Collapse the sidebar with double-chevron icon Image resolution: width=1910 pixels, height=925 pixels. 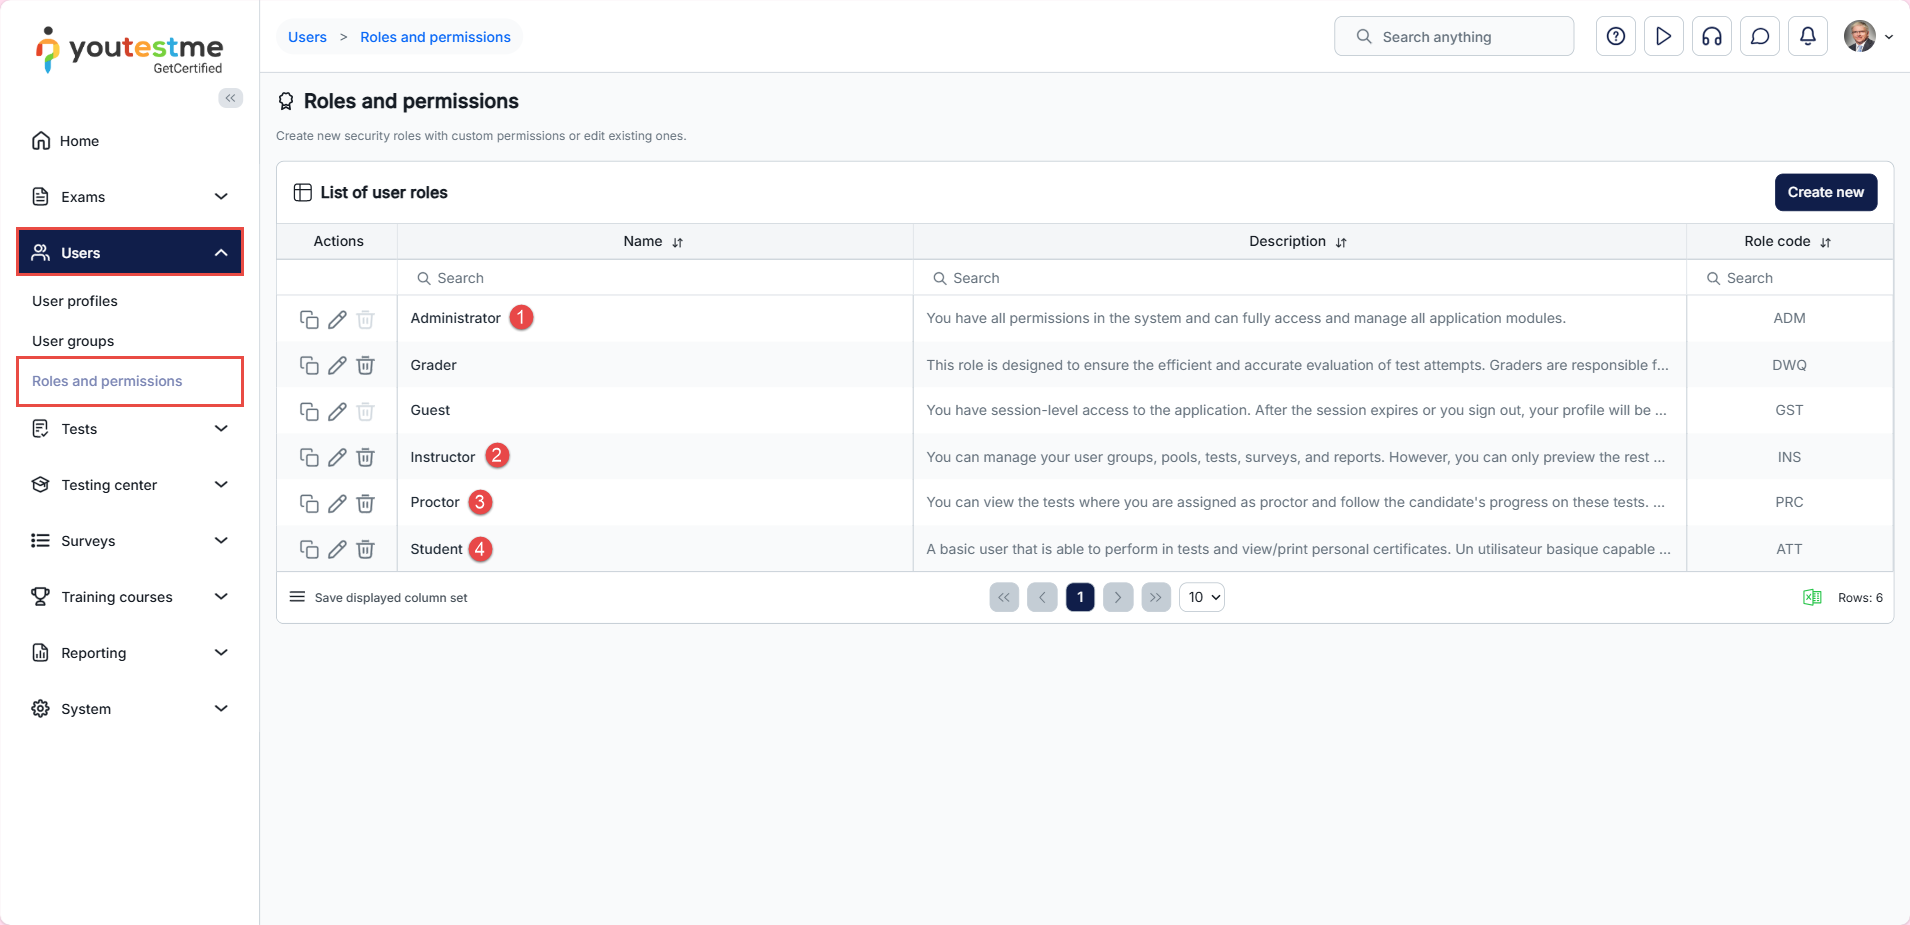[x=231, y=98]
